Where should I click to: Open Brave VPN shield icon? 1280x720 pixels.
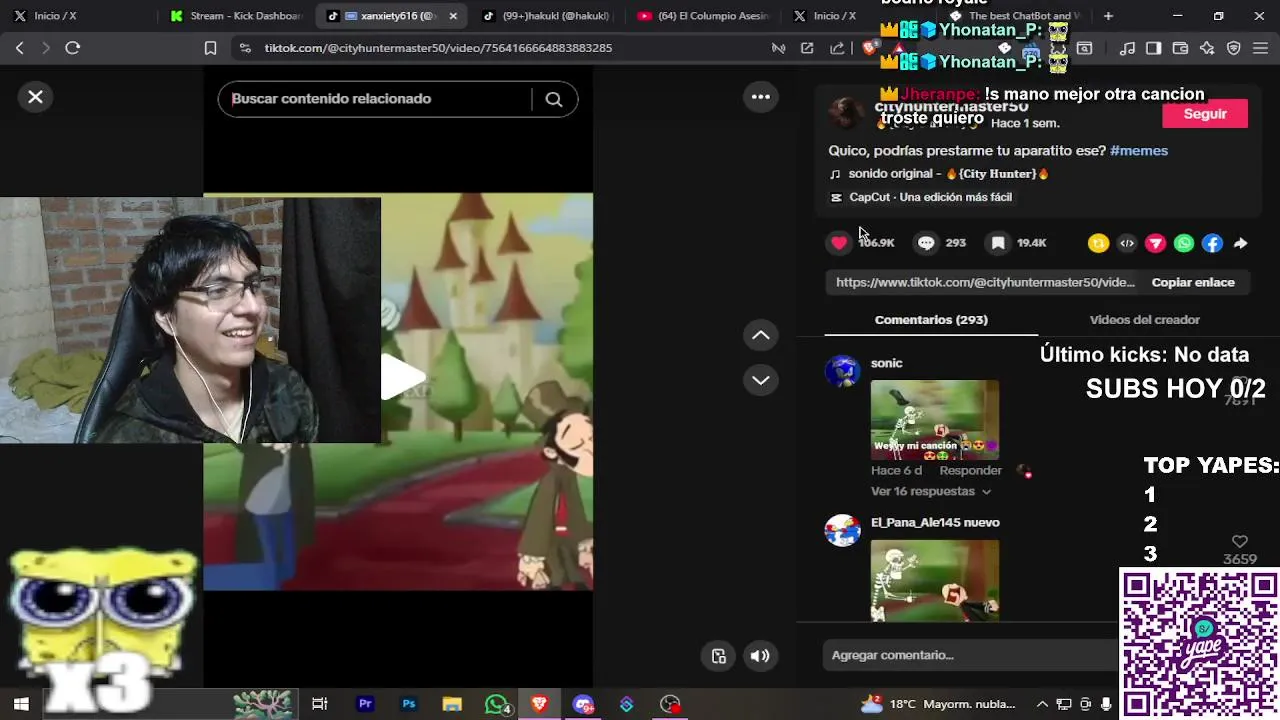[x=1234, y=48]
